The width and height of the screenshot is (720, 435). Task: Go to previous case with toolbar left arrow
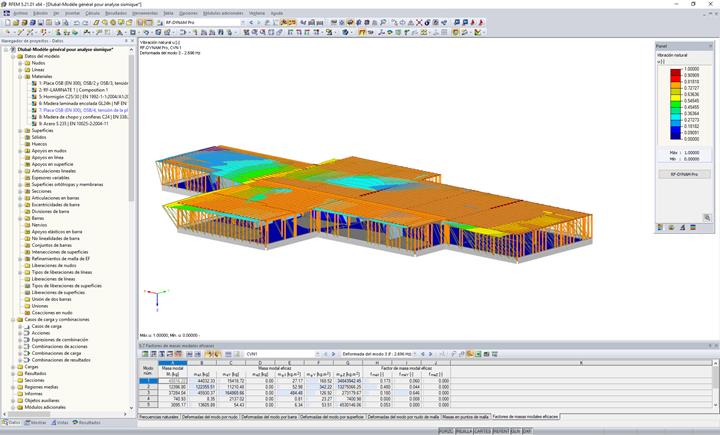coord(251,23)
